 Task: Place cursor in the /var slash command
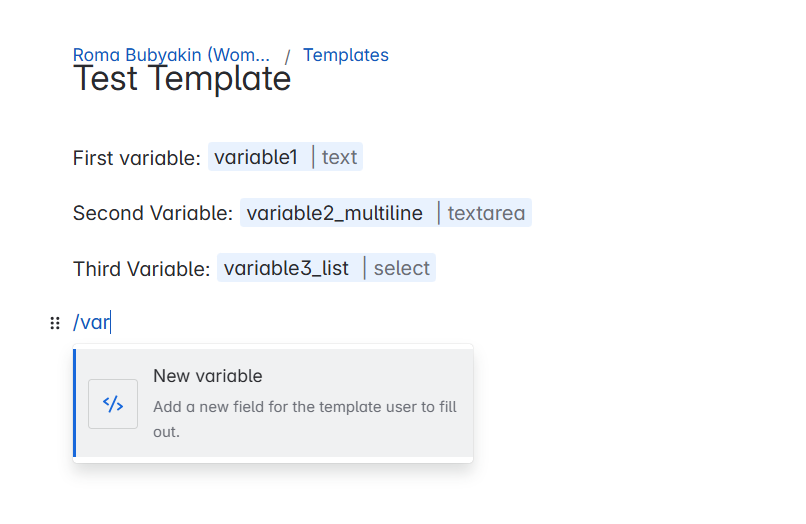pos(91,322)
